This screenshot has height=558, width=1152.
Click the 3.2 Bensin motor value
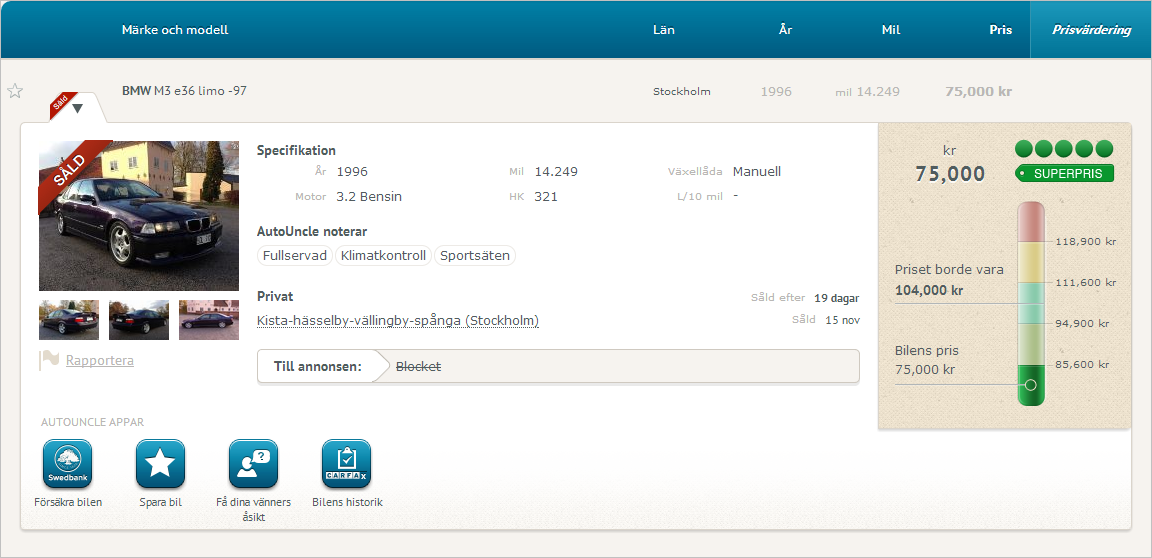tap(369, 197)
